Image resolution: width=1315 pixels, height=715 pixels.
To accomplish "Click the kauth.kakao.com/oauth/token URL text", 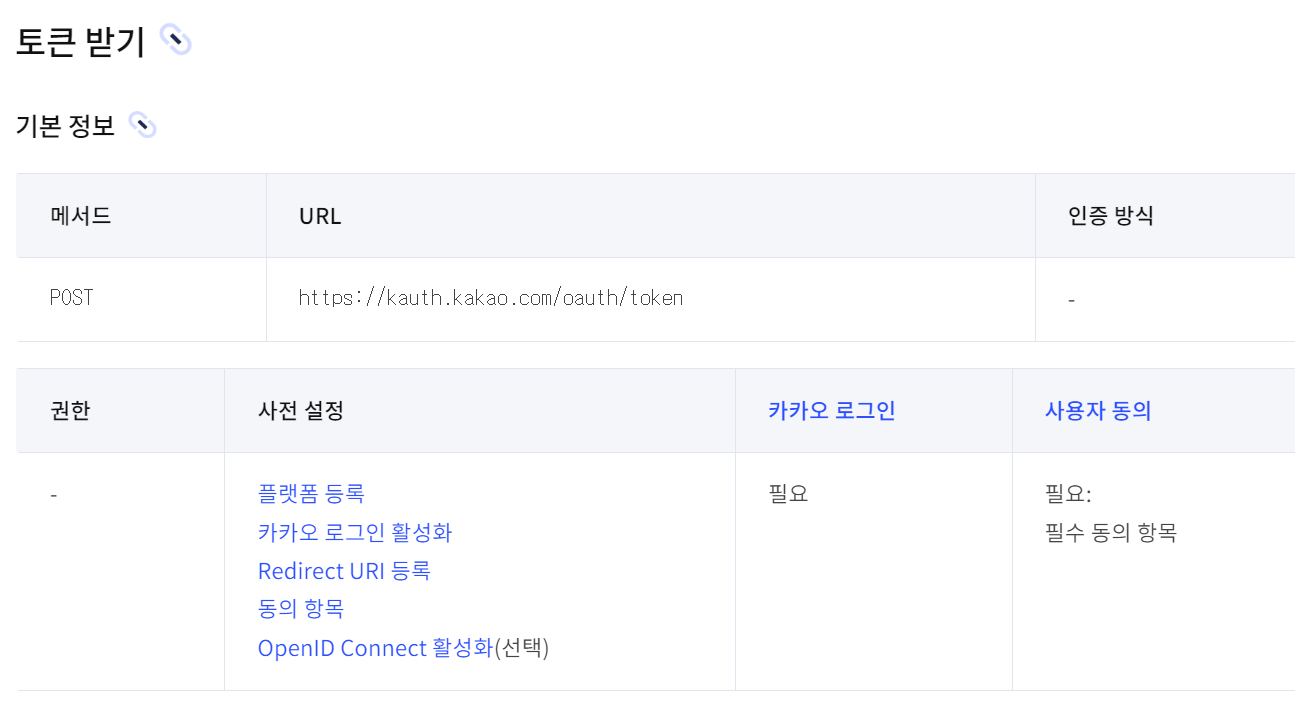I will [491, 298].
